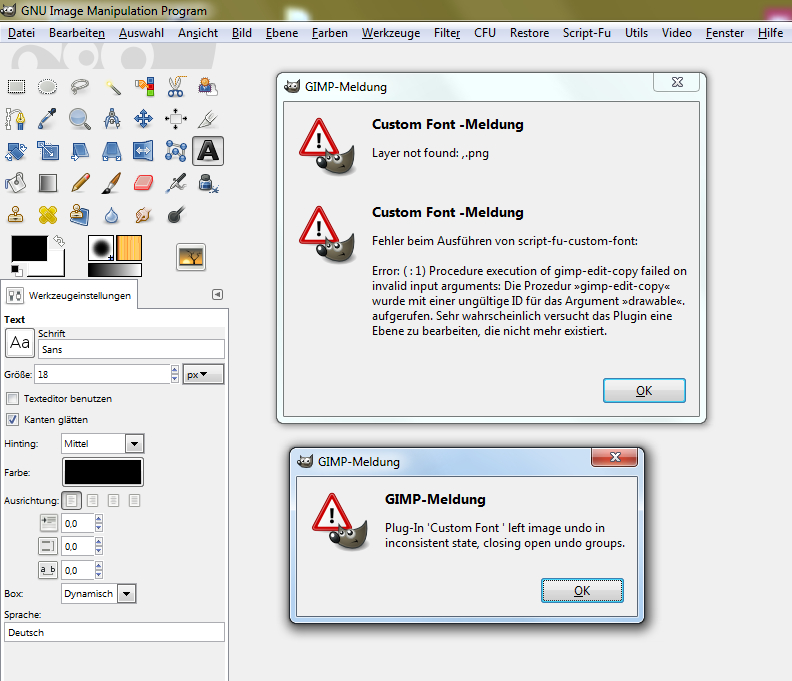Select the Pencil tool
Image resolution: width=792 pixels, height=681 pixels.
click(80, 182)
